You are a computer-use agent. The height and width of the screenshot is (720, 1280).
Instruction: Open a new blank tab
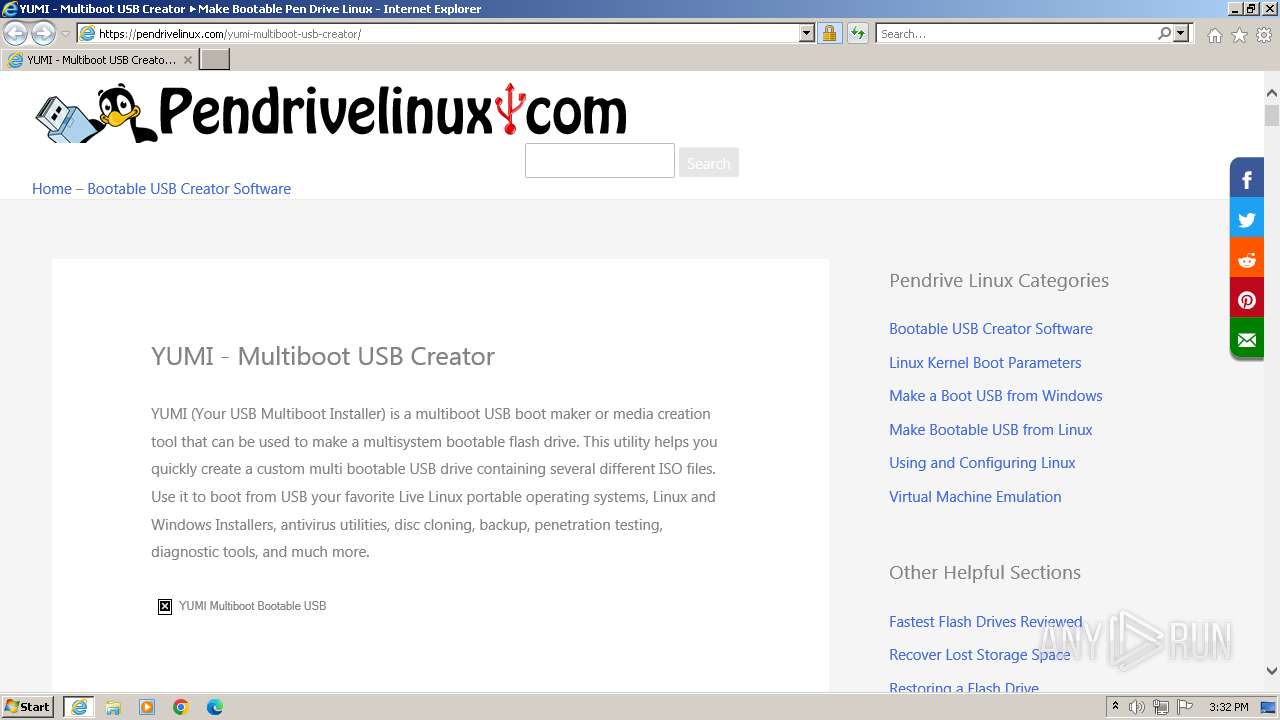coord(215,60)
